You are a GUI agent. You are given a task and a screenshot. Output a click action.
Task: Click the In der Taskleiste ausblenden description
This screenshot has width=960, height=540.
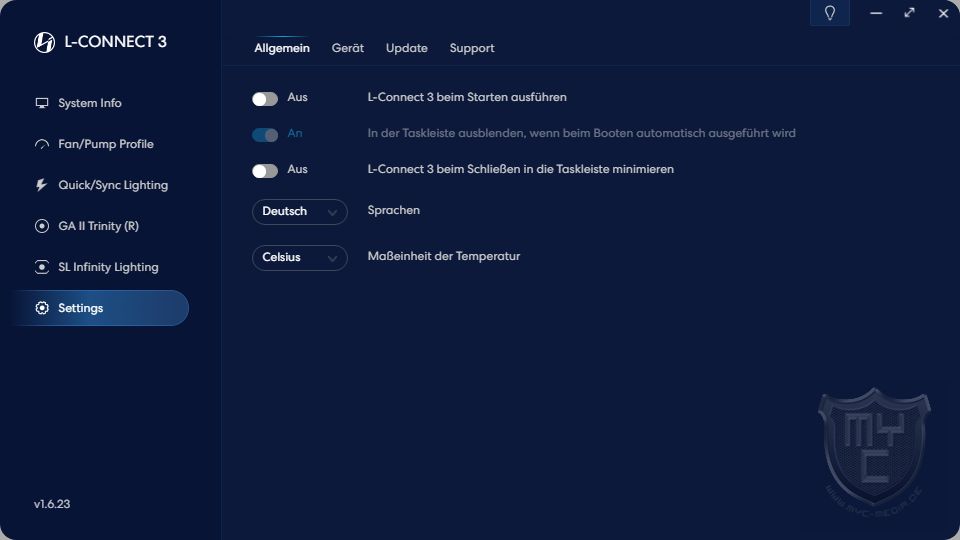(x=582, y=133)
